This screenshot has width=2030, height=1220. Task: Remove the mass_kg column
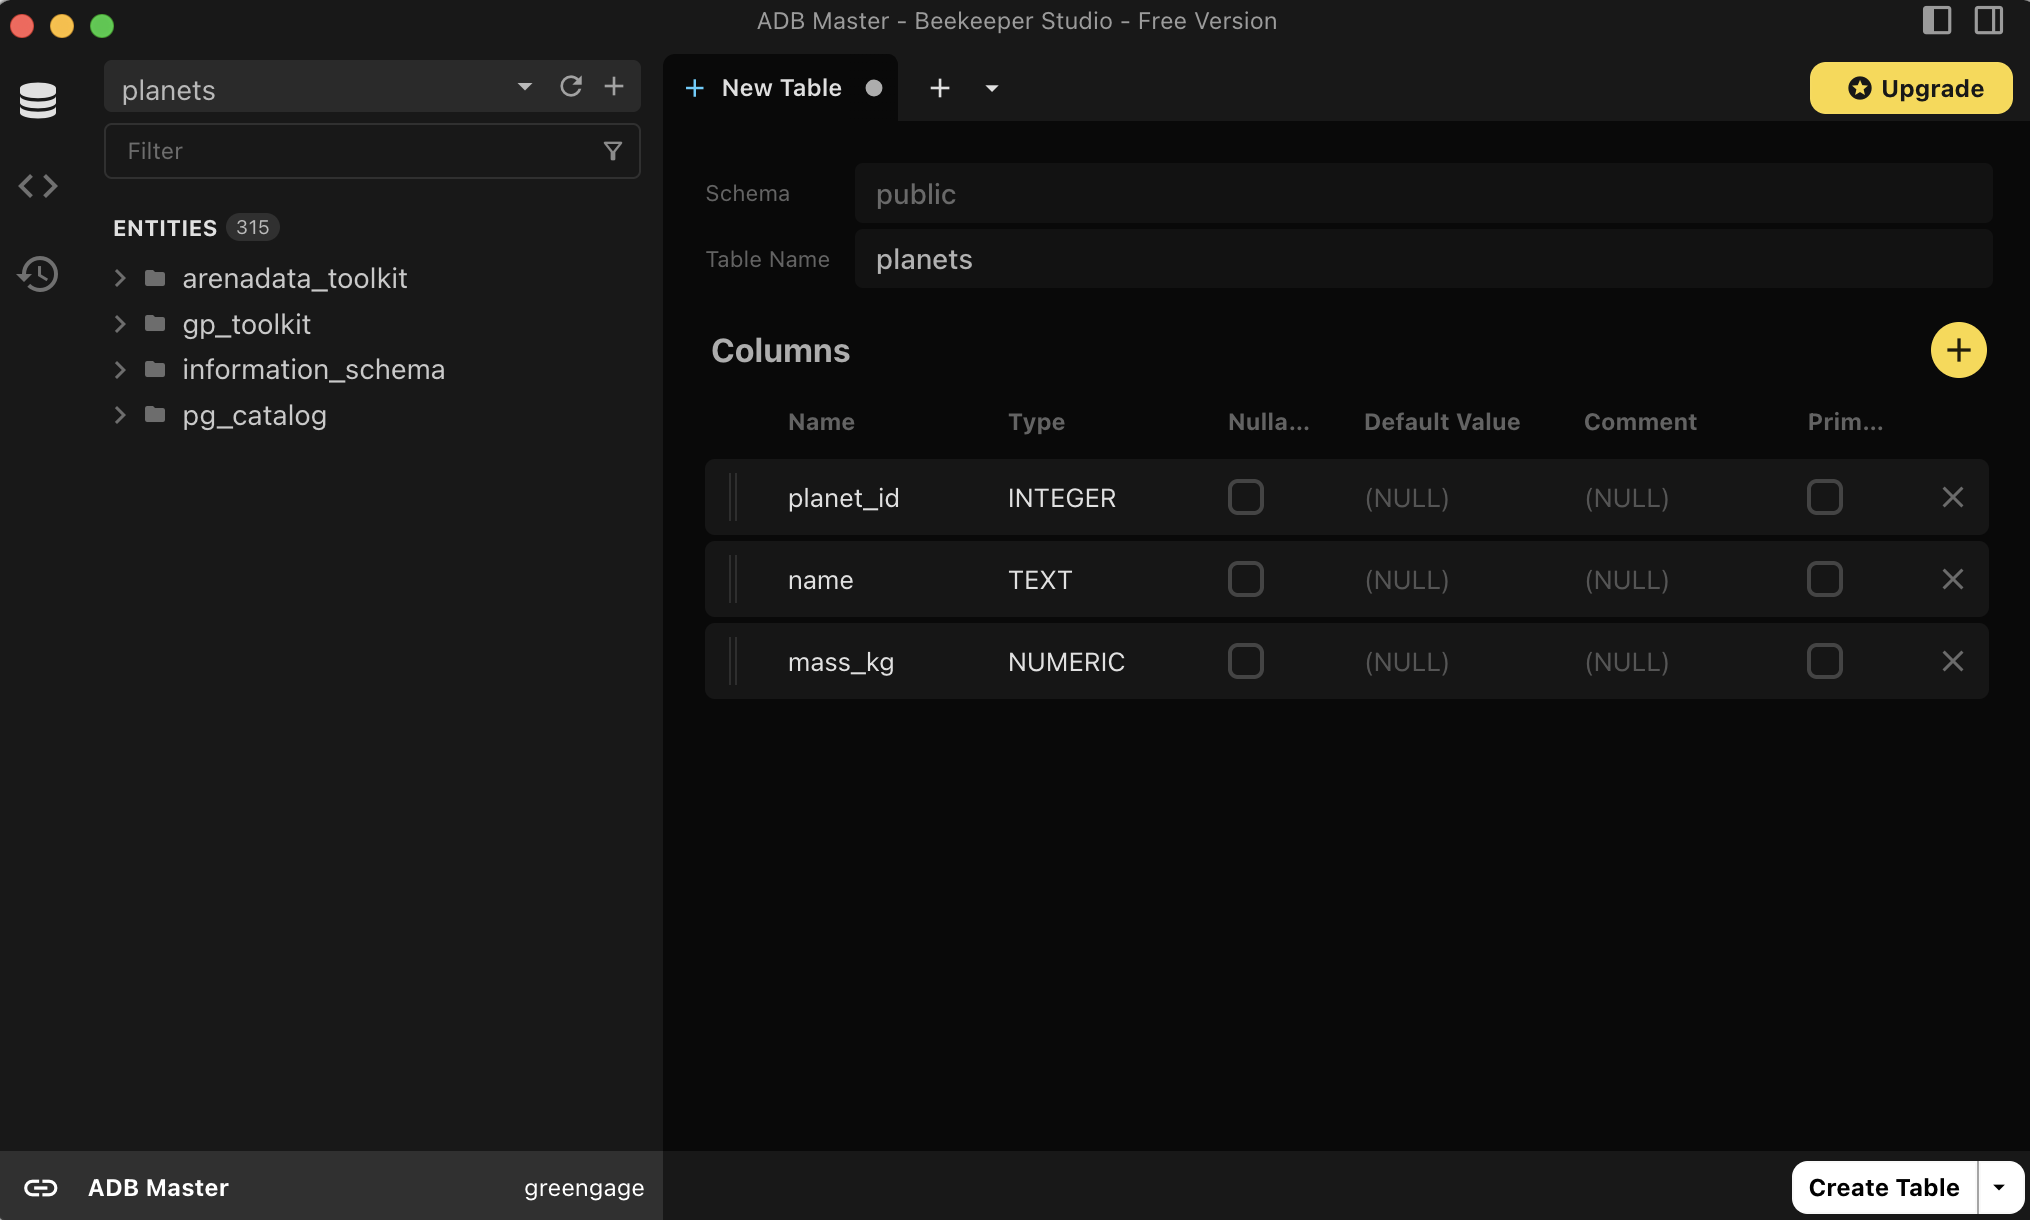(x=1952, y=661)
